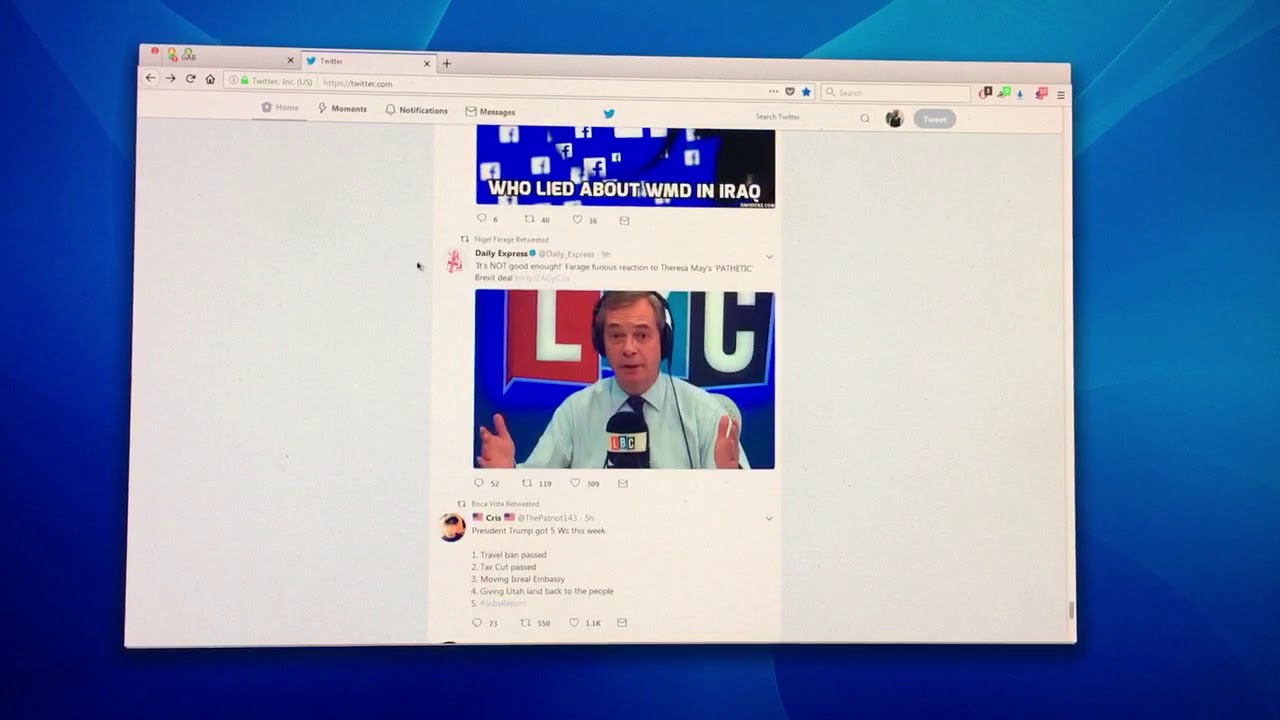
Task: Open Daily Express profile avatar
Action: [455, 262]
